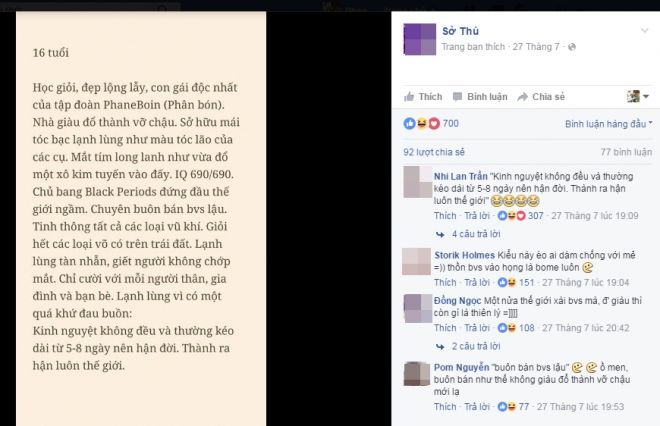Click the reply arrow icon beside 4 câu trả lời
The height and width of the screenshot is (426, 660).
click(440, 234)
